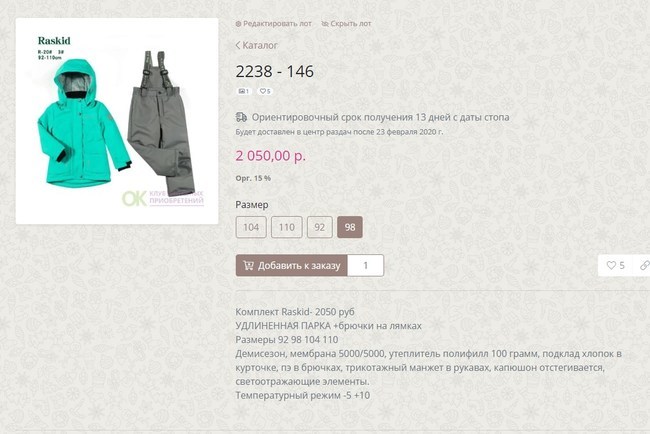Click the edit lot gear icon
Image resolution: width=650 pixels, height=434 pixels.
coord(238,24)
